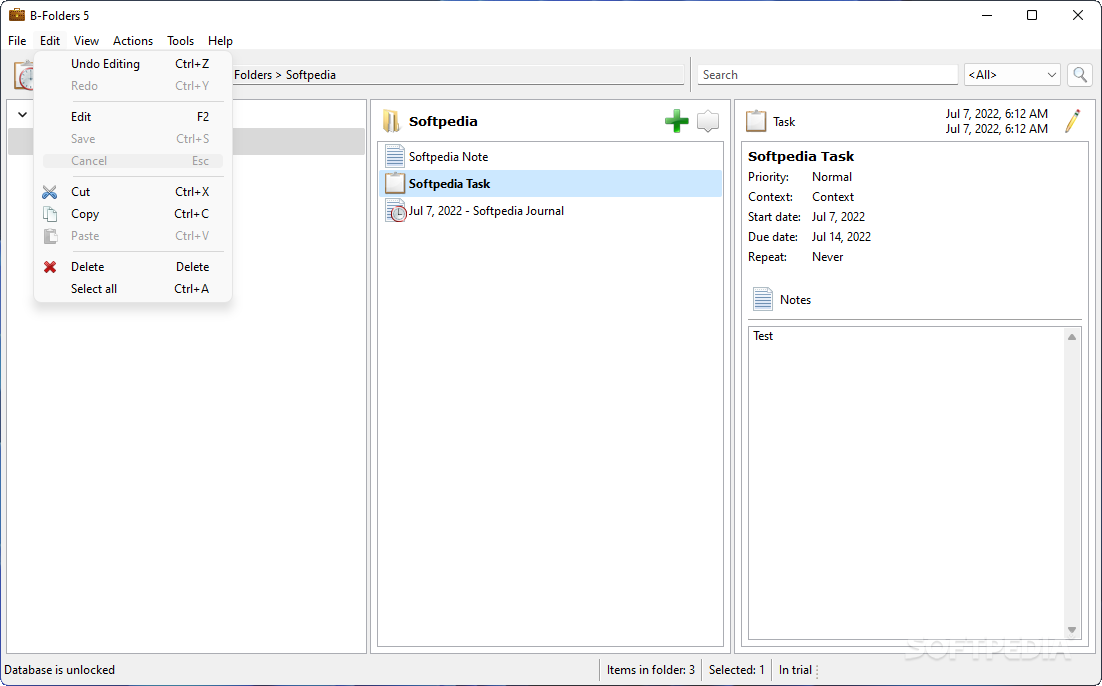Collapse the tree chevron in left panel
This screenshot has width=1102, height=686.
(22, 114)
